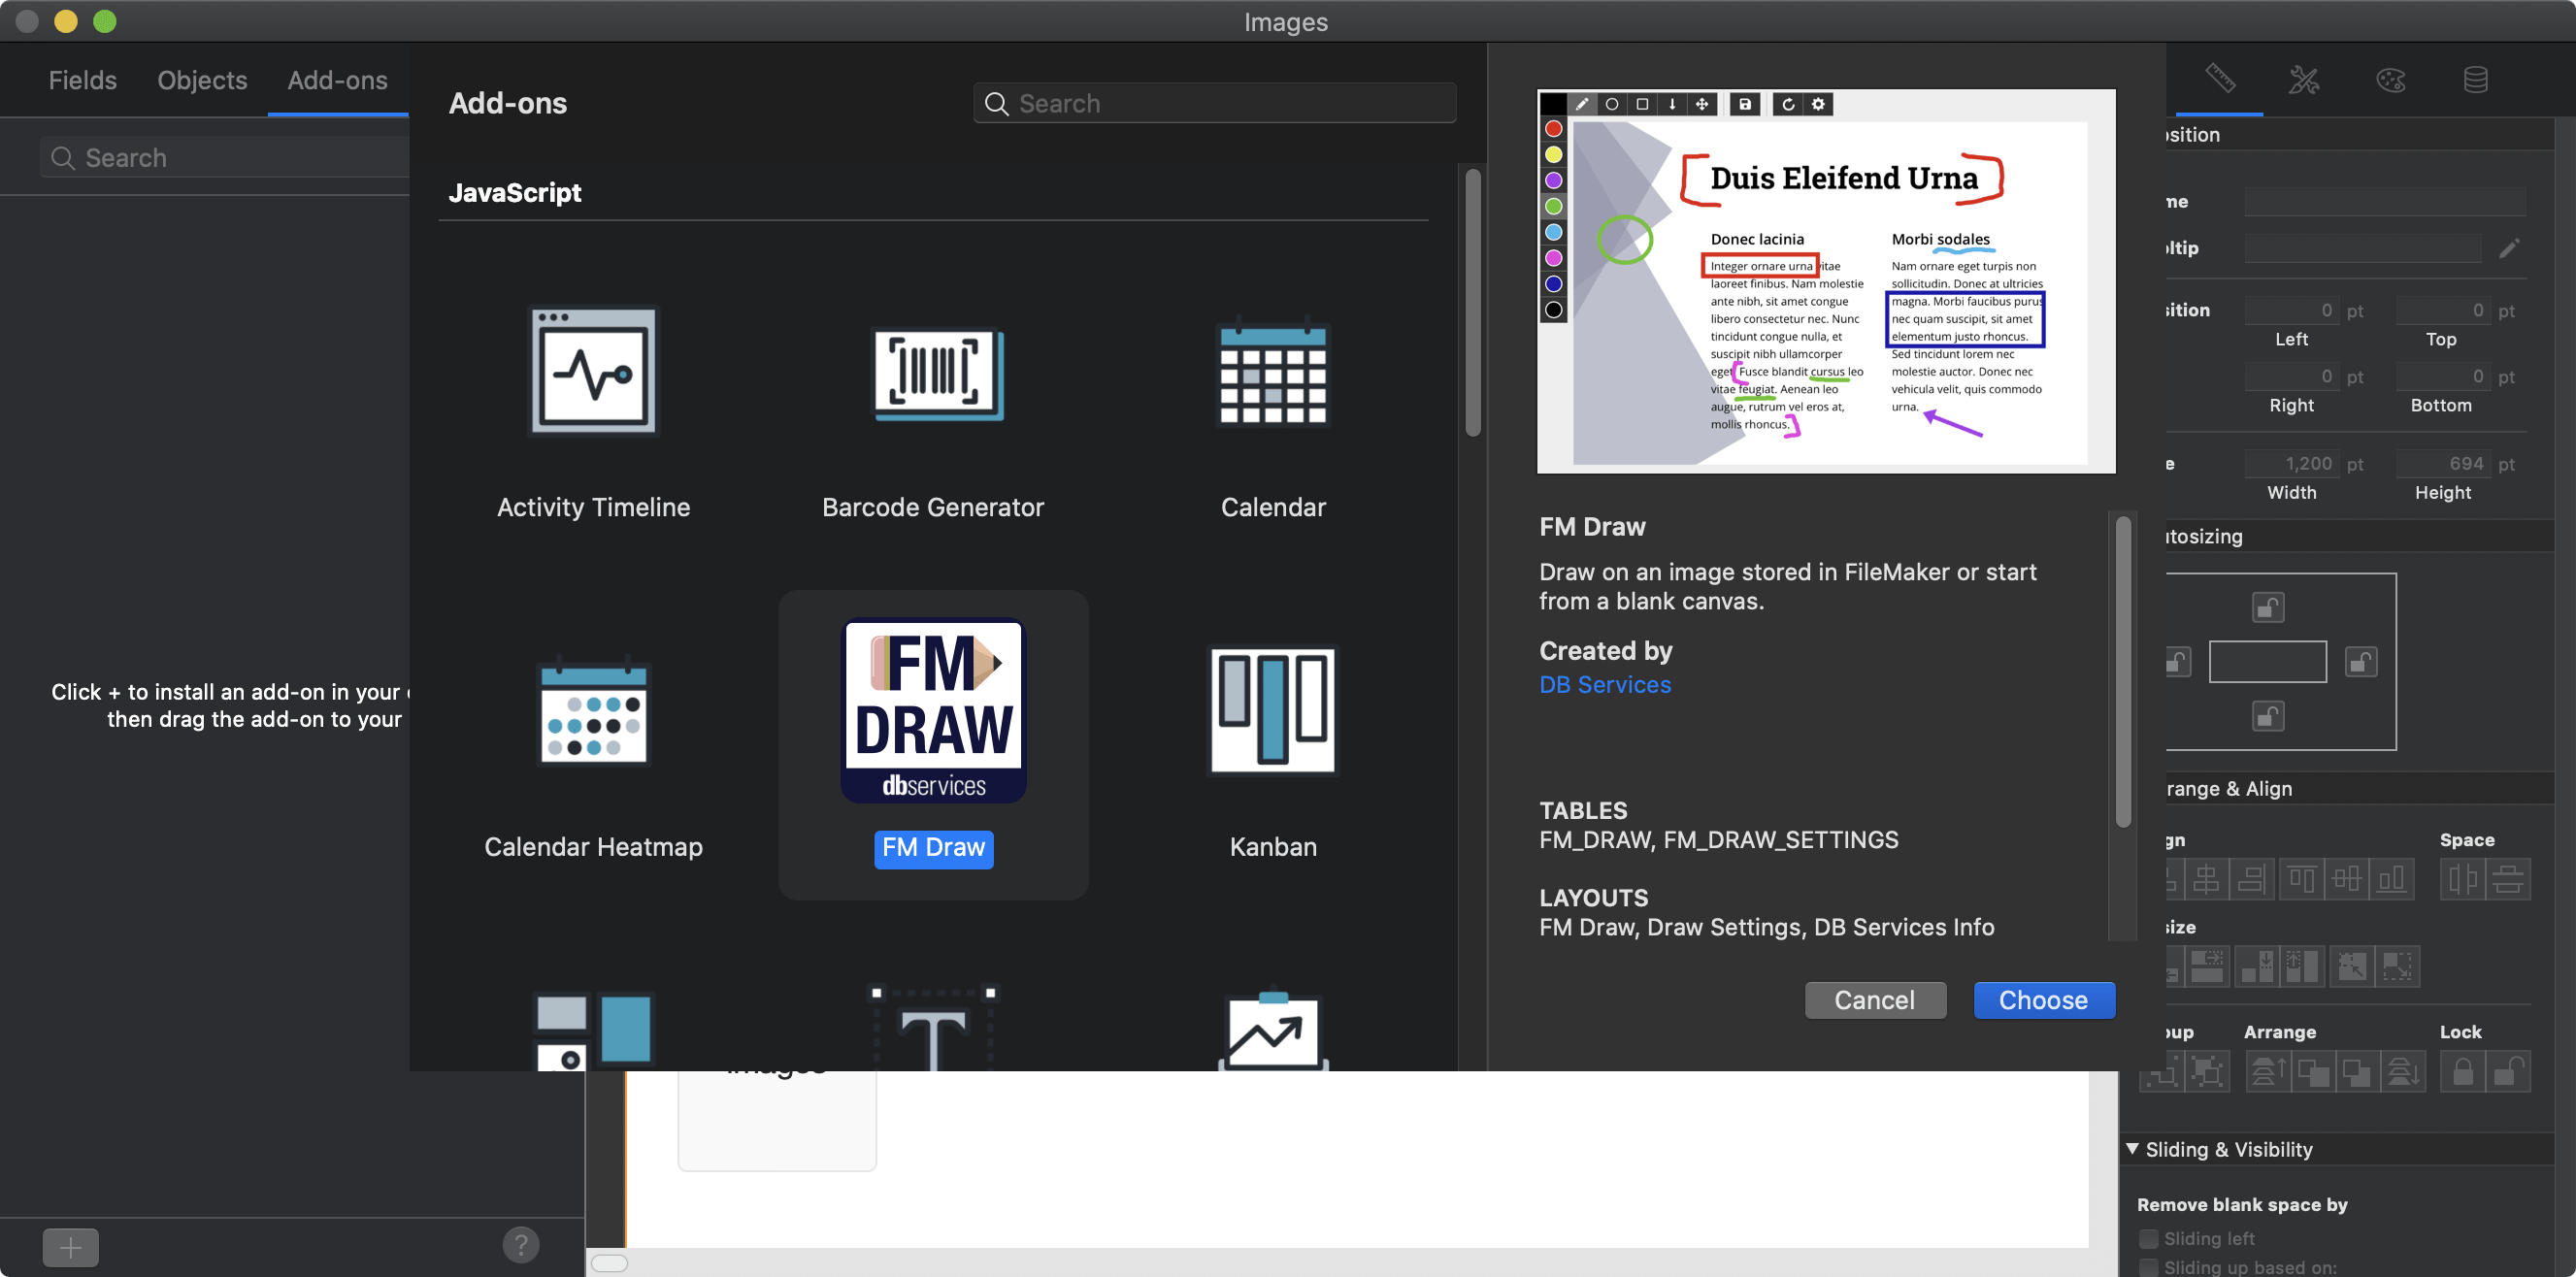Select the photo gallery add-on icon in bottom row
Image resolution: width=2576 pixels, height=1277 pixels.
[593, 1030]
